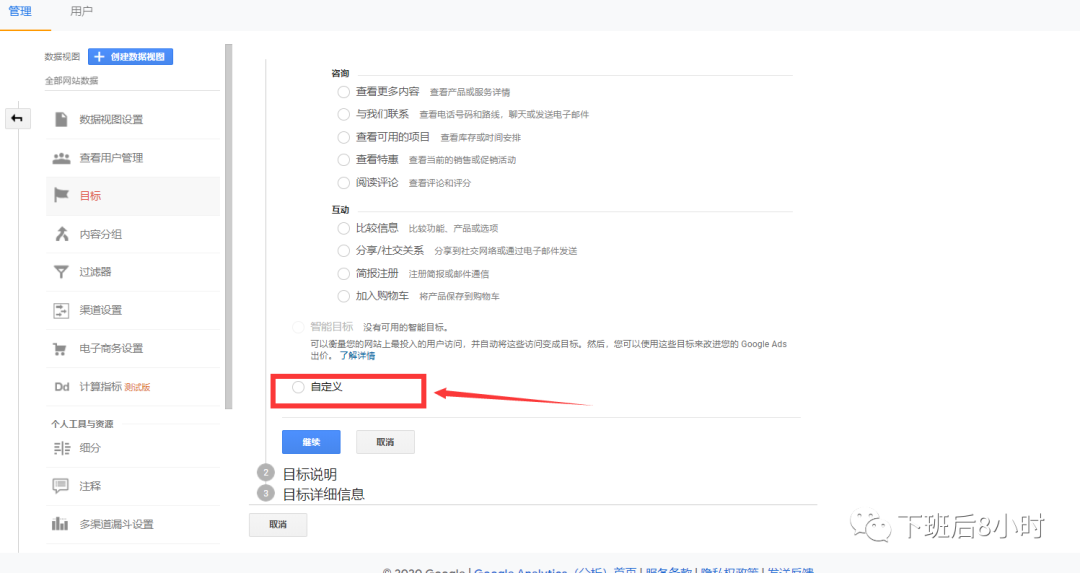1080x573 pixels.
Task: Click the 全部网站数据 view name
Action: [x=72, y=81]
